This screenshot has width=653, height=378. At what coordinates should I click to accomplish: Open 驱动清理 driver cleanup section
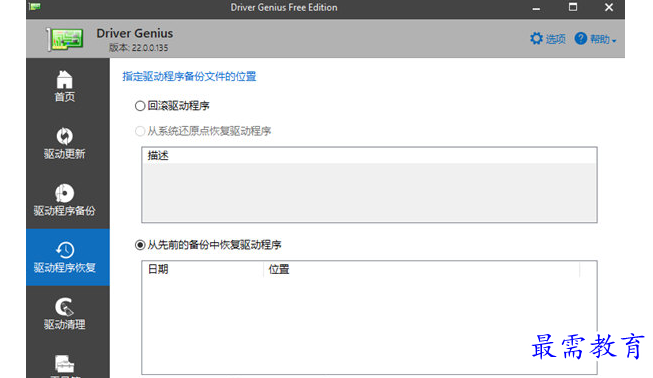tap(65, 314)
